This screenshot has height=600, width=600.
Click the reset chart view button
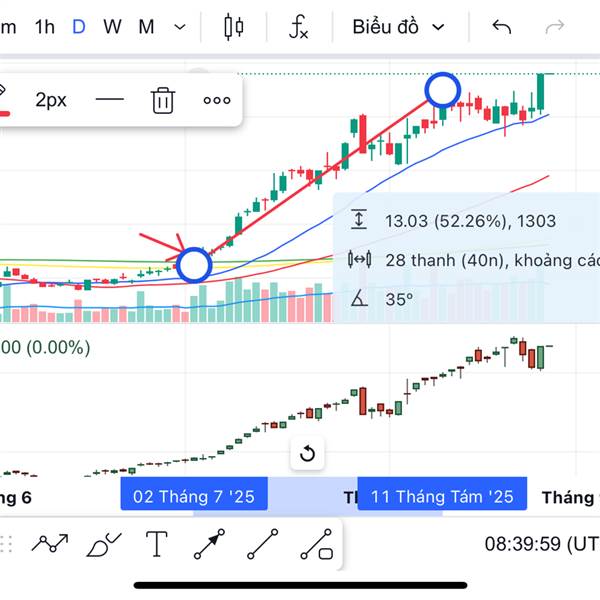(x=307, y=454)
